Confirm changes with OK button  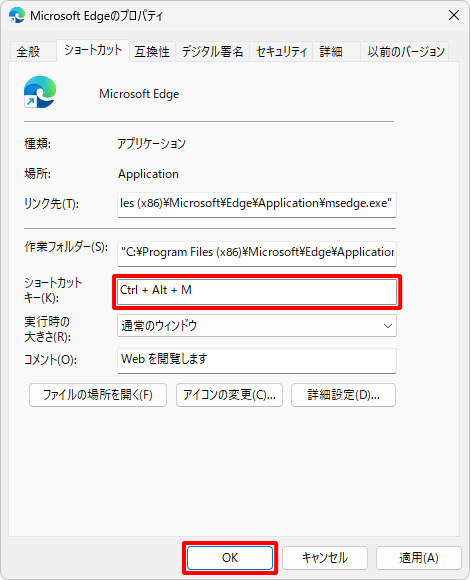coord(230,558)
